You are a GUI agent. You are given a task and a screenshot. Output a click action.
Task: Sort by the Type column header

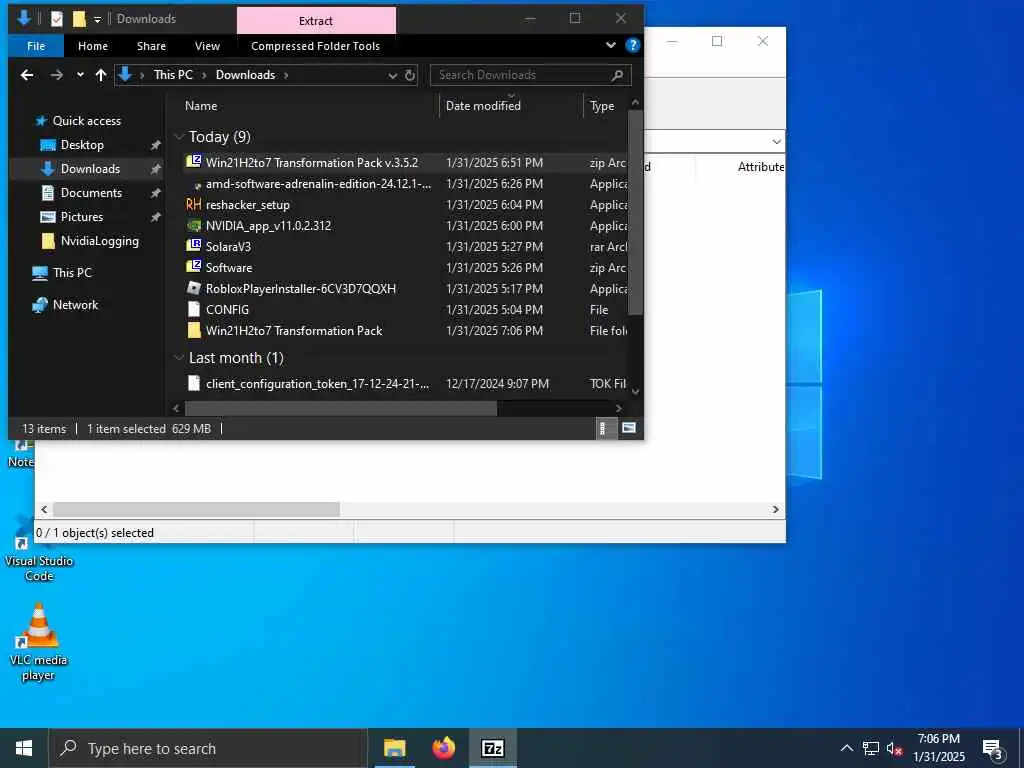coord(601,106)
